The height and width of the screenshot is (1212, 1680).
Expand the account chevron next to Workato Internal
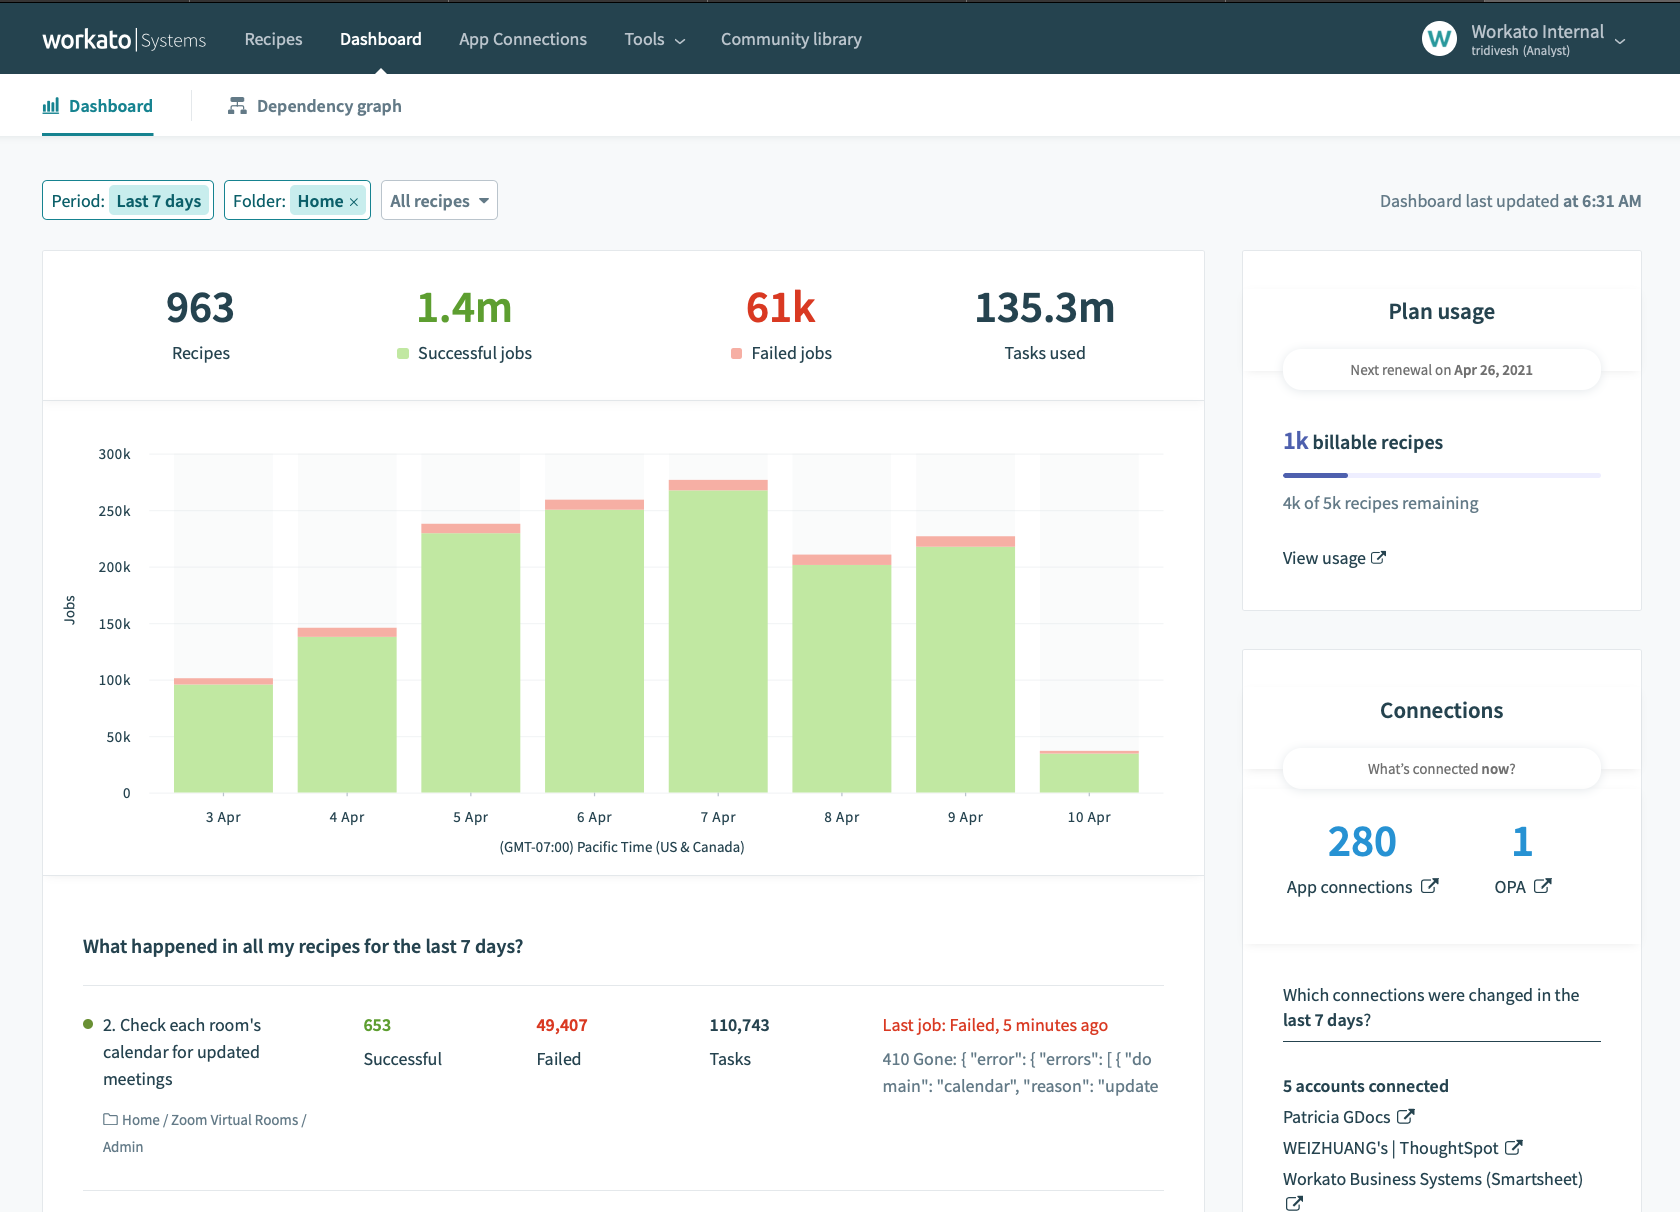point(1620,41)
